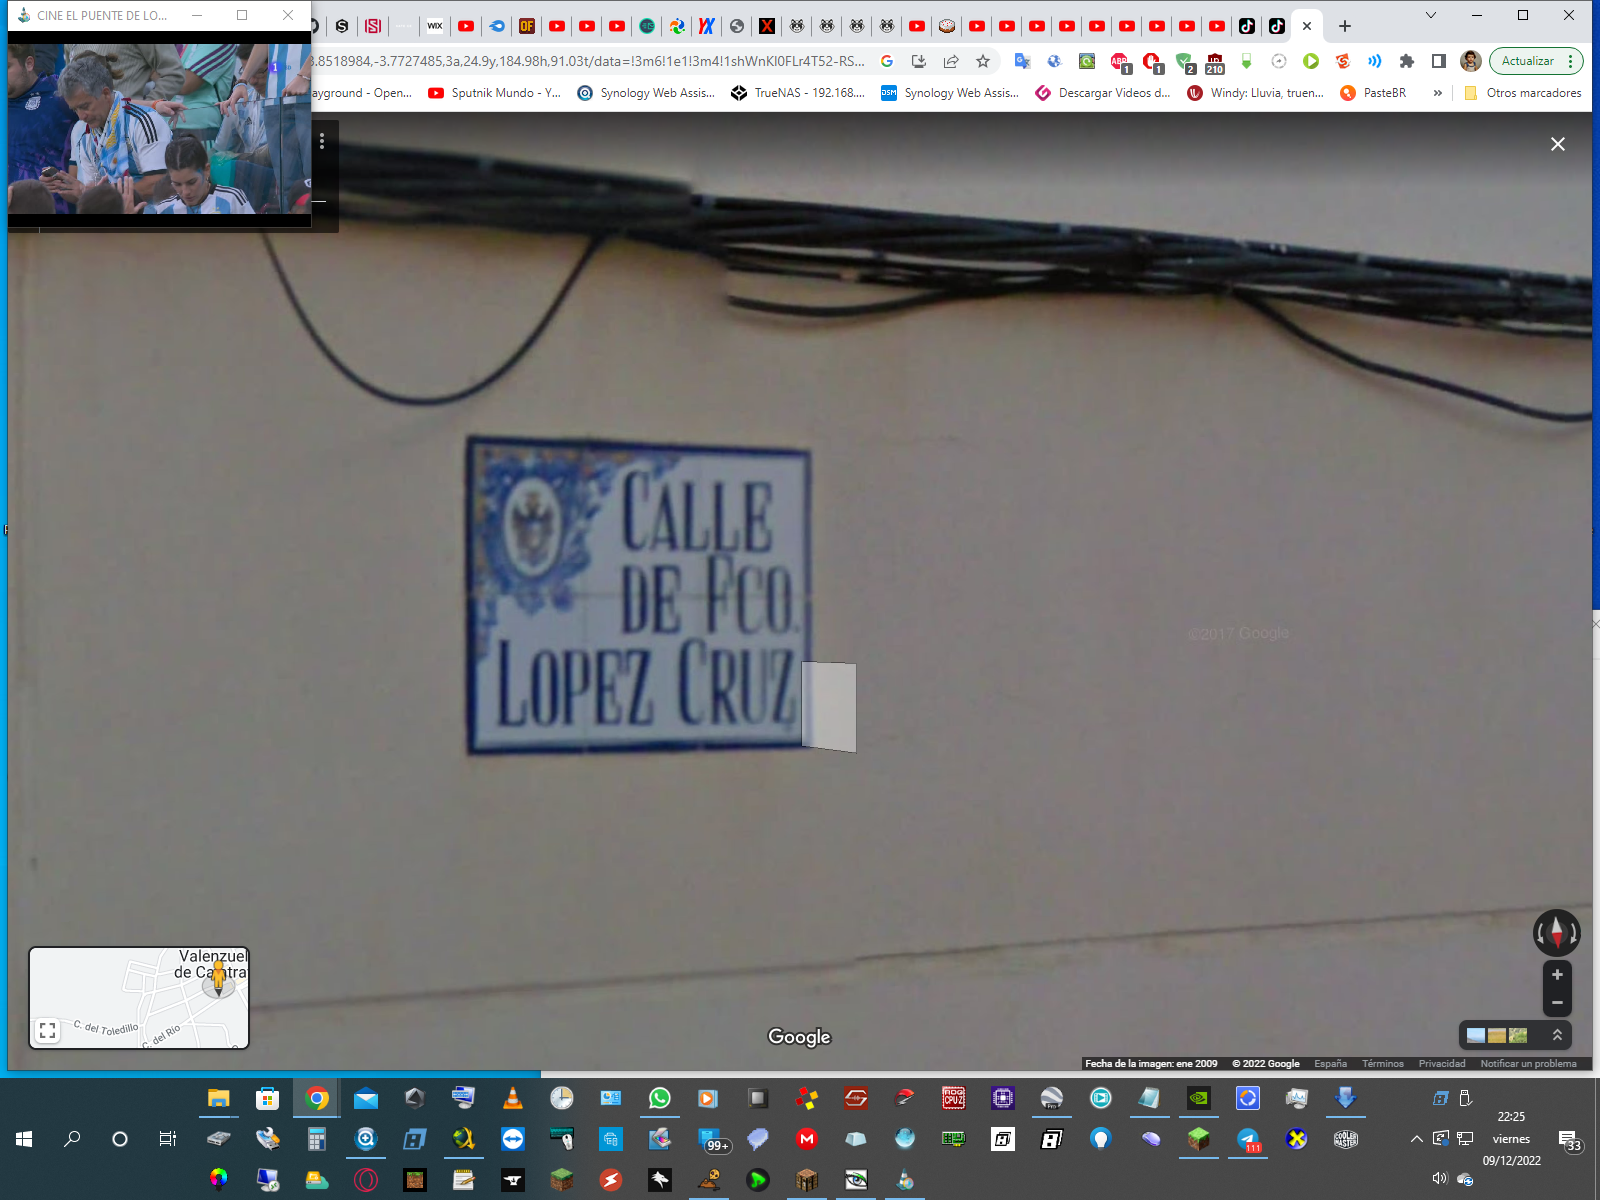The image size is (1600, 1200).
Task: Open WhatsApp from the taskbar
Action: tap(659, 1098)
